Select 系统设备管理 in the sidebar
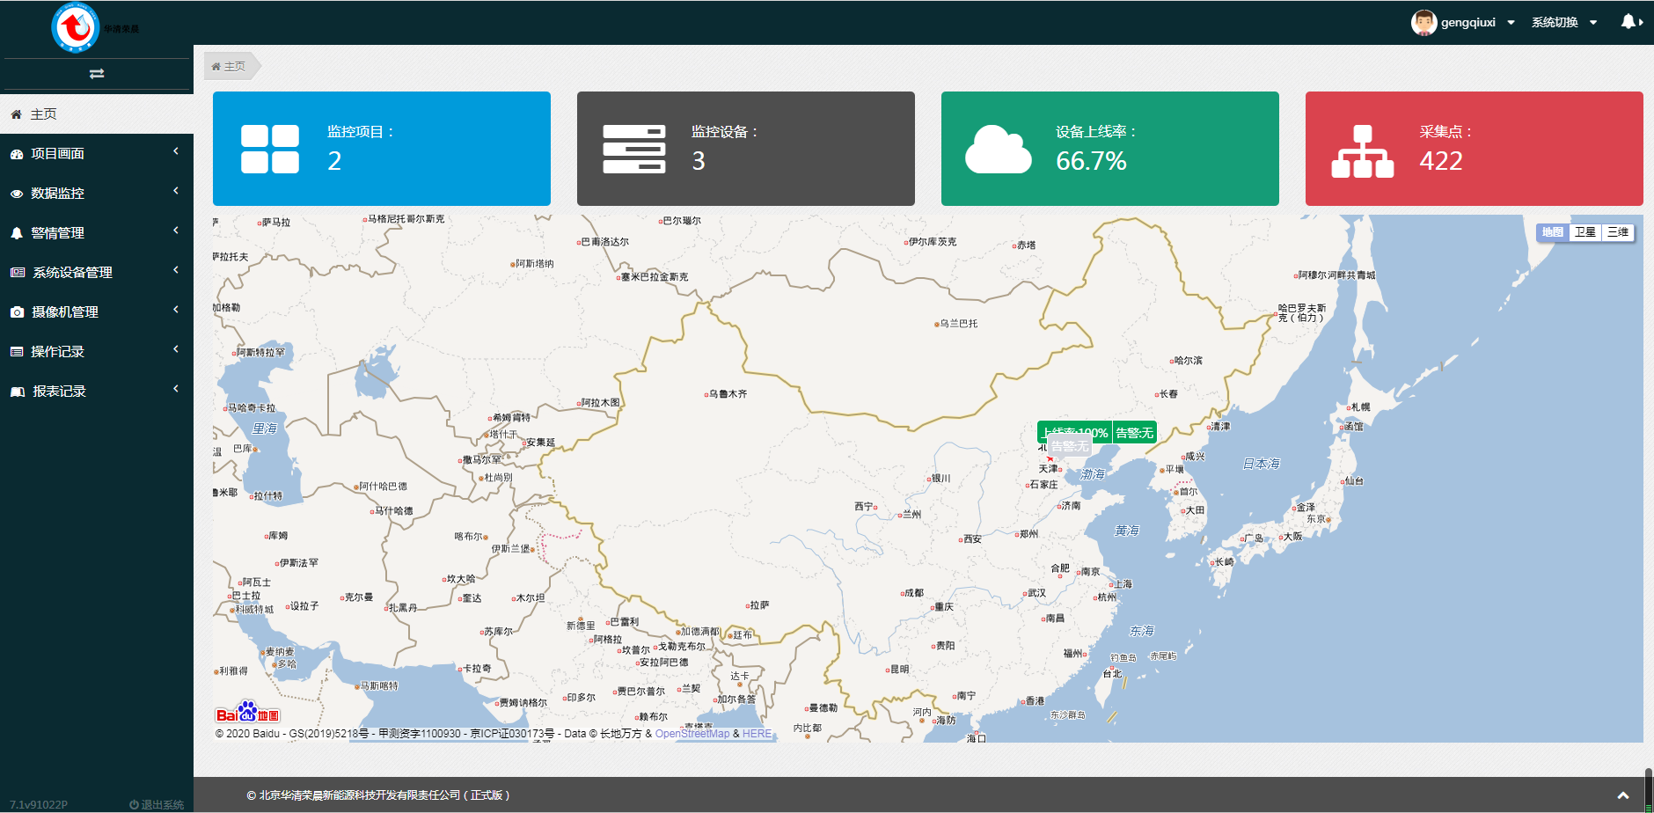Image resolution: width=1654 pixels, height=813 pixels. 96,272
